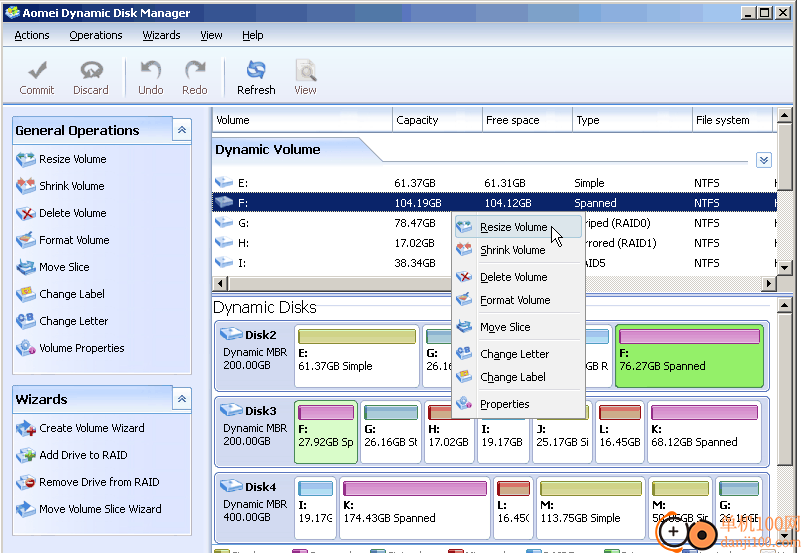Screen dimensions: 804x553
Task: Choose Format Volume in context menu
Action: tap(518, 300)
